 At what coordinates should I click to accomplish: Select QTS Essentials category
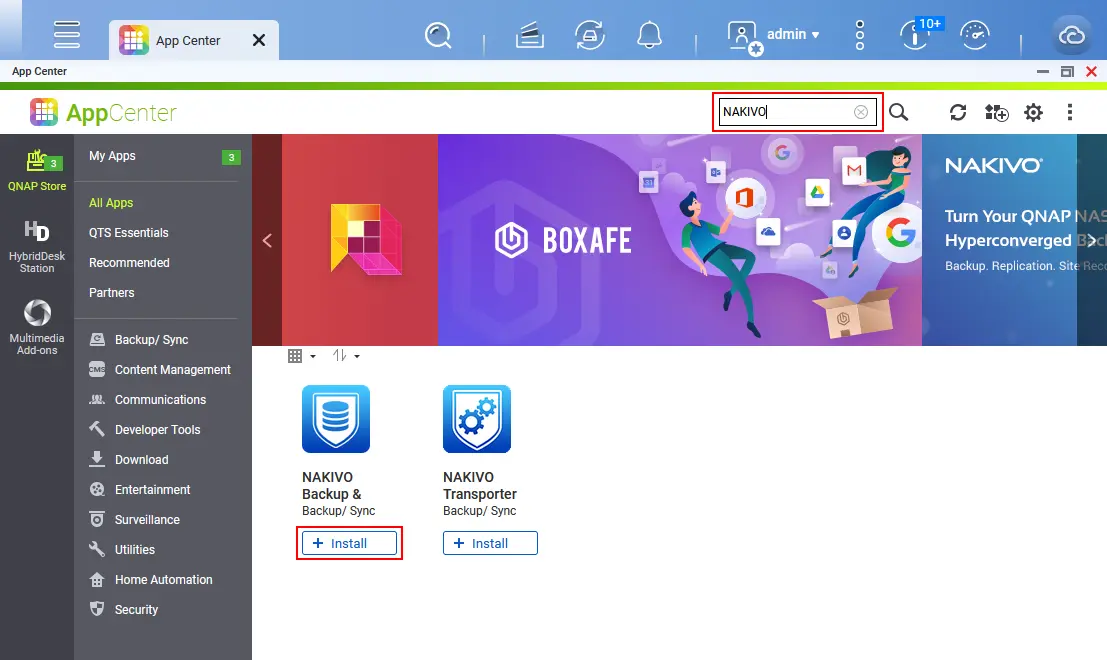point(128,233)
